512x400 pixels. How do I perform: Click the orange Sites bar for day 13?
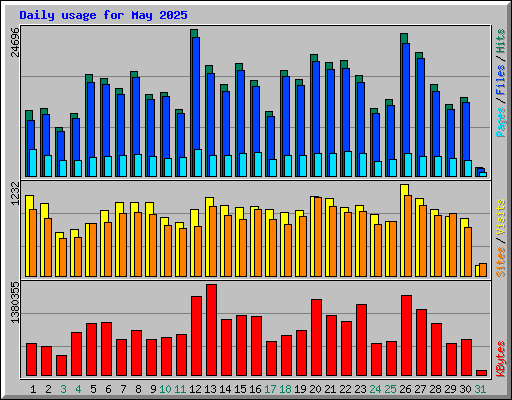click(x=213, y=241)
